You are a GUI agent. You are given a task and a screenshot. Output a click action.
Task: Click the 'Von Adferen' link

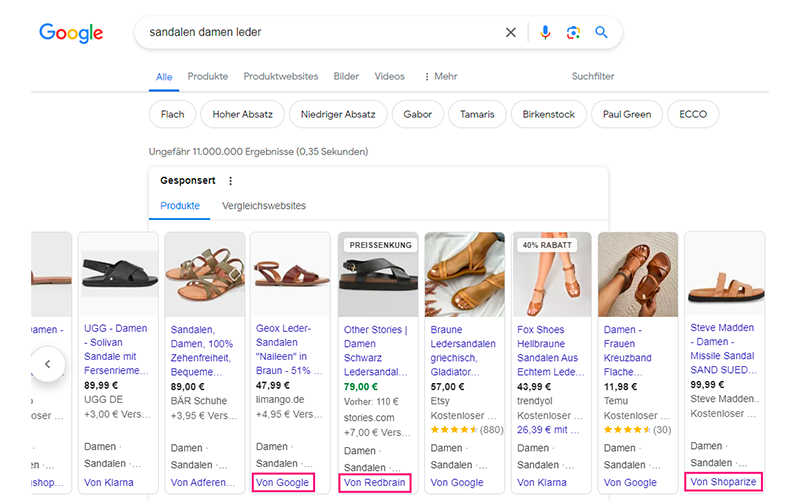(203, 482)
